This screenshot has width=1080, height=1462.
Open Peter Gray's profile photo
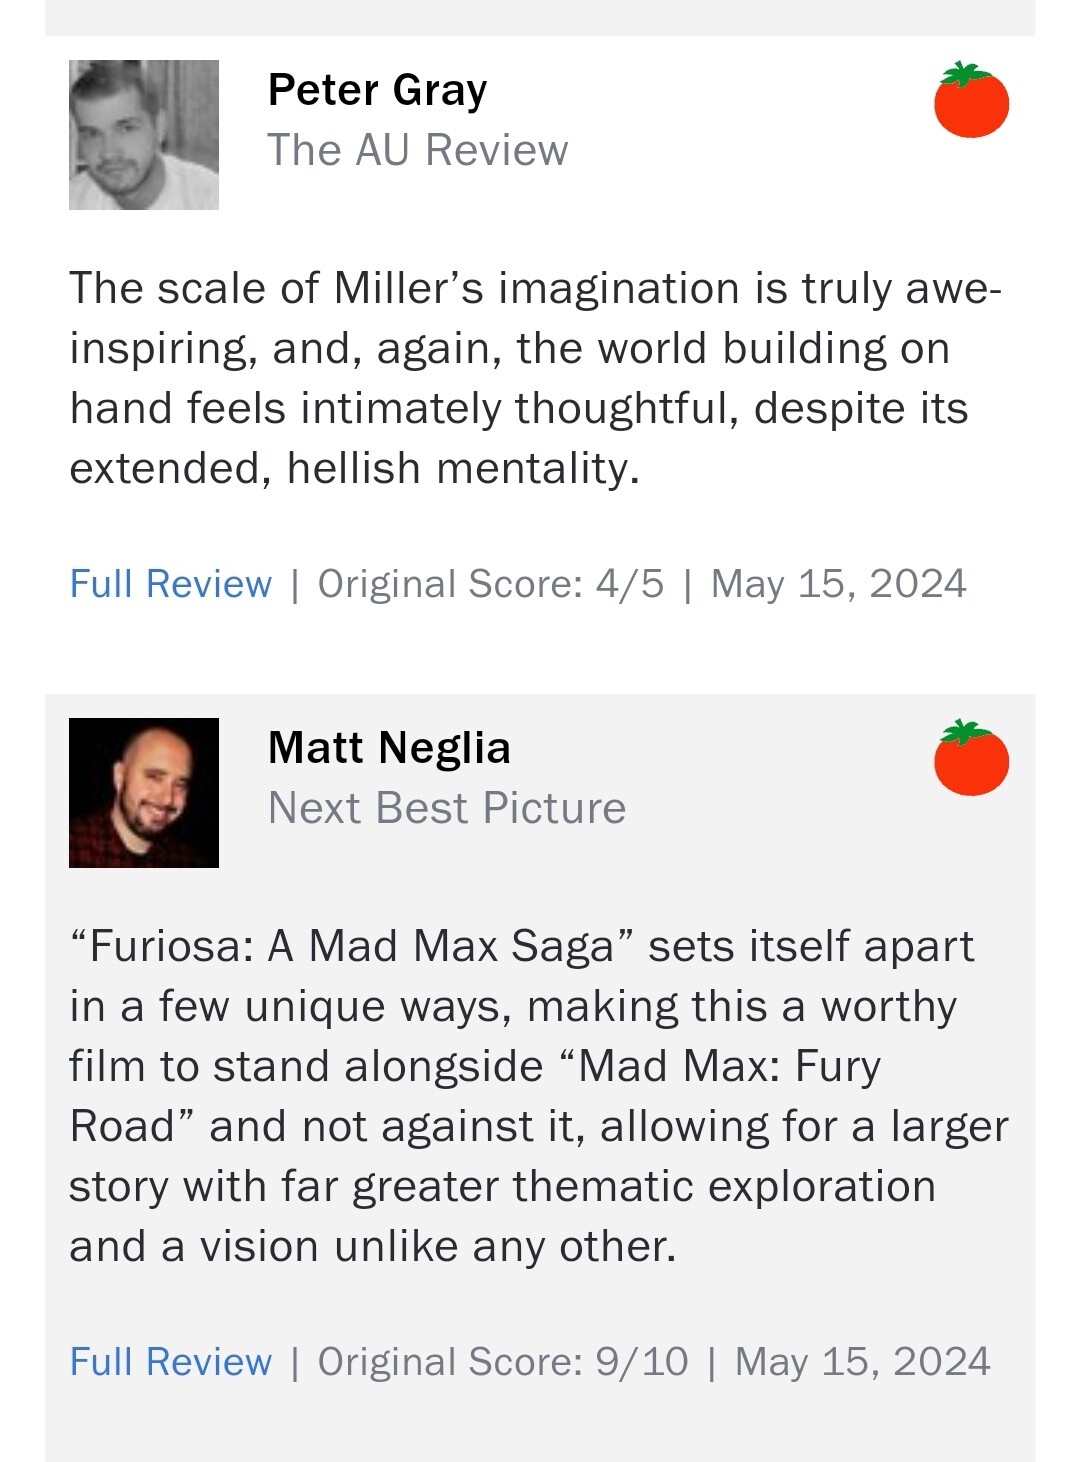coord(144,135)
